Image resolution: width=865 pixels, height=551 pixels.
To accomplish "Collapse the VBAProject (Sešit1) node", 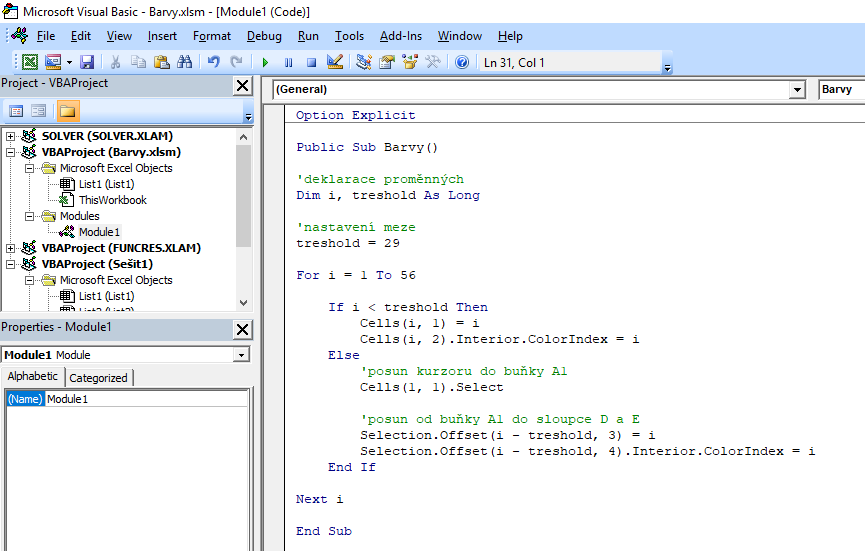I will (10, 264).
